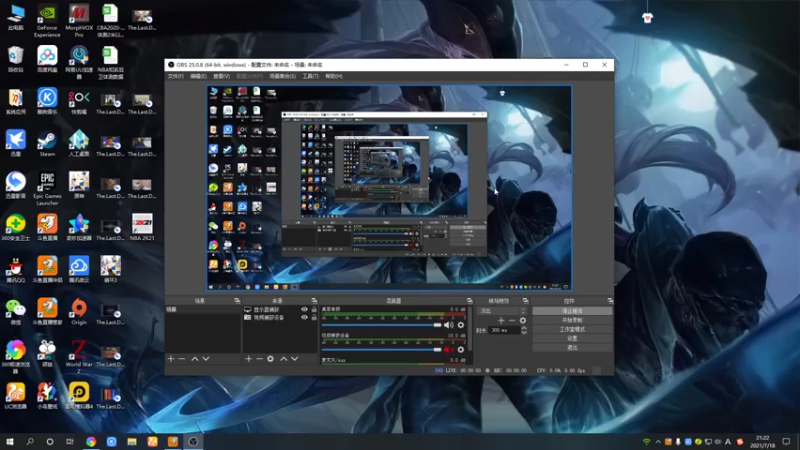Toggle visibility eye of display capture source
The height and width of the screenshot is (450, 800).
304,309
